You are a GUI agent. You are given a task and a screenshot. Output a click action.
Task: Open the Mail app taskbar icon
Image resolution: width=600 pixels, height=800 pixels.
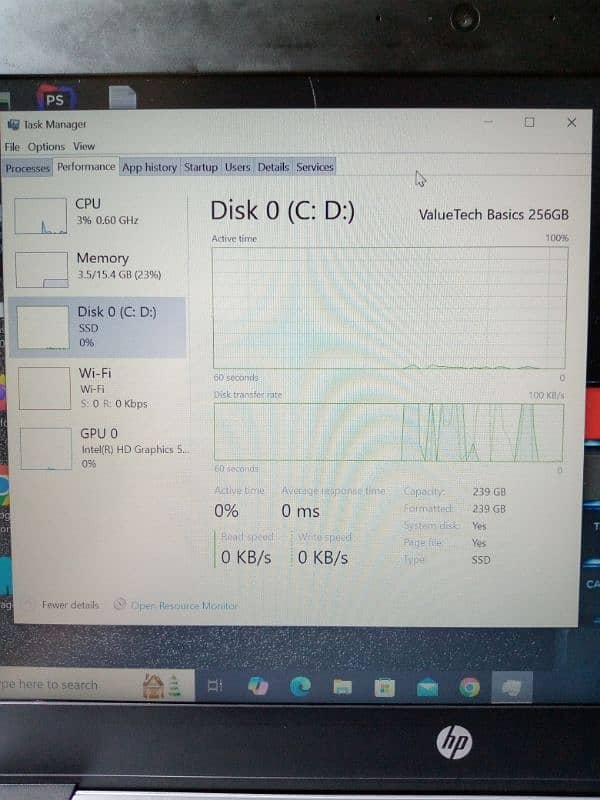coord(428,687)
